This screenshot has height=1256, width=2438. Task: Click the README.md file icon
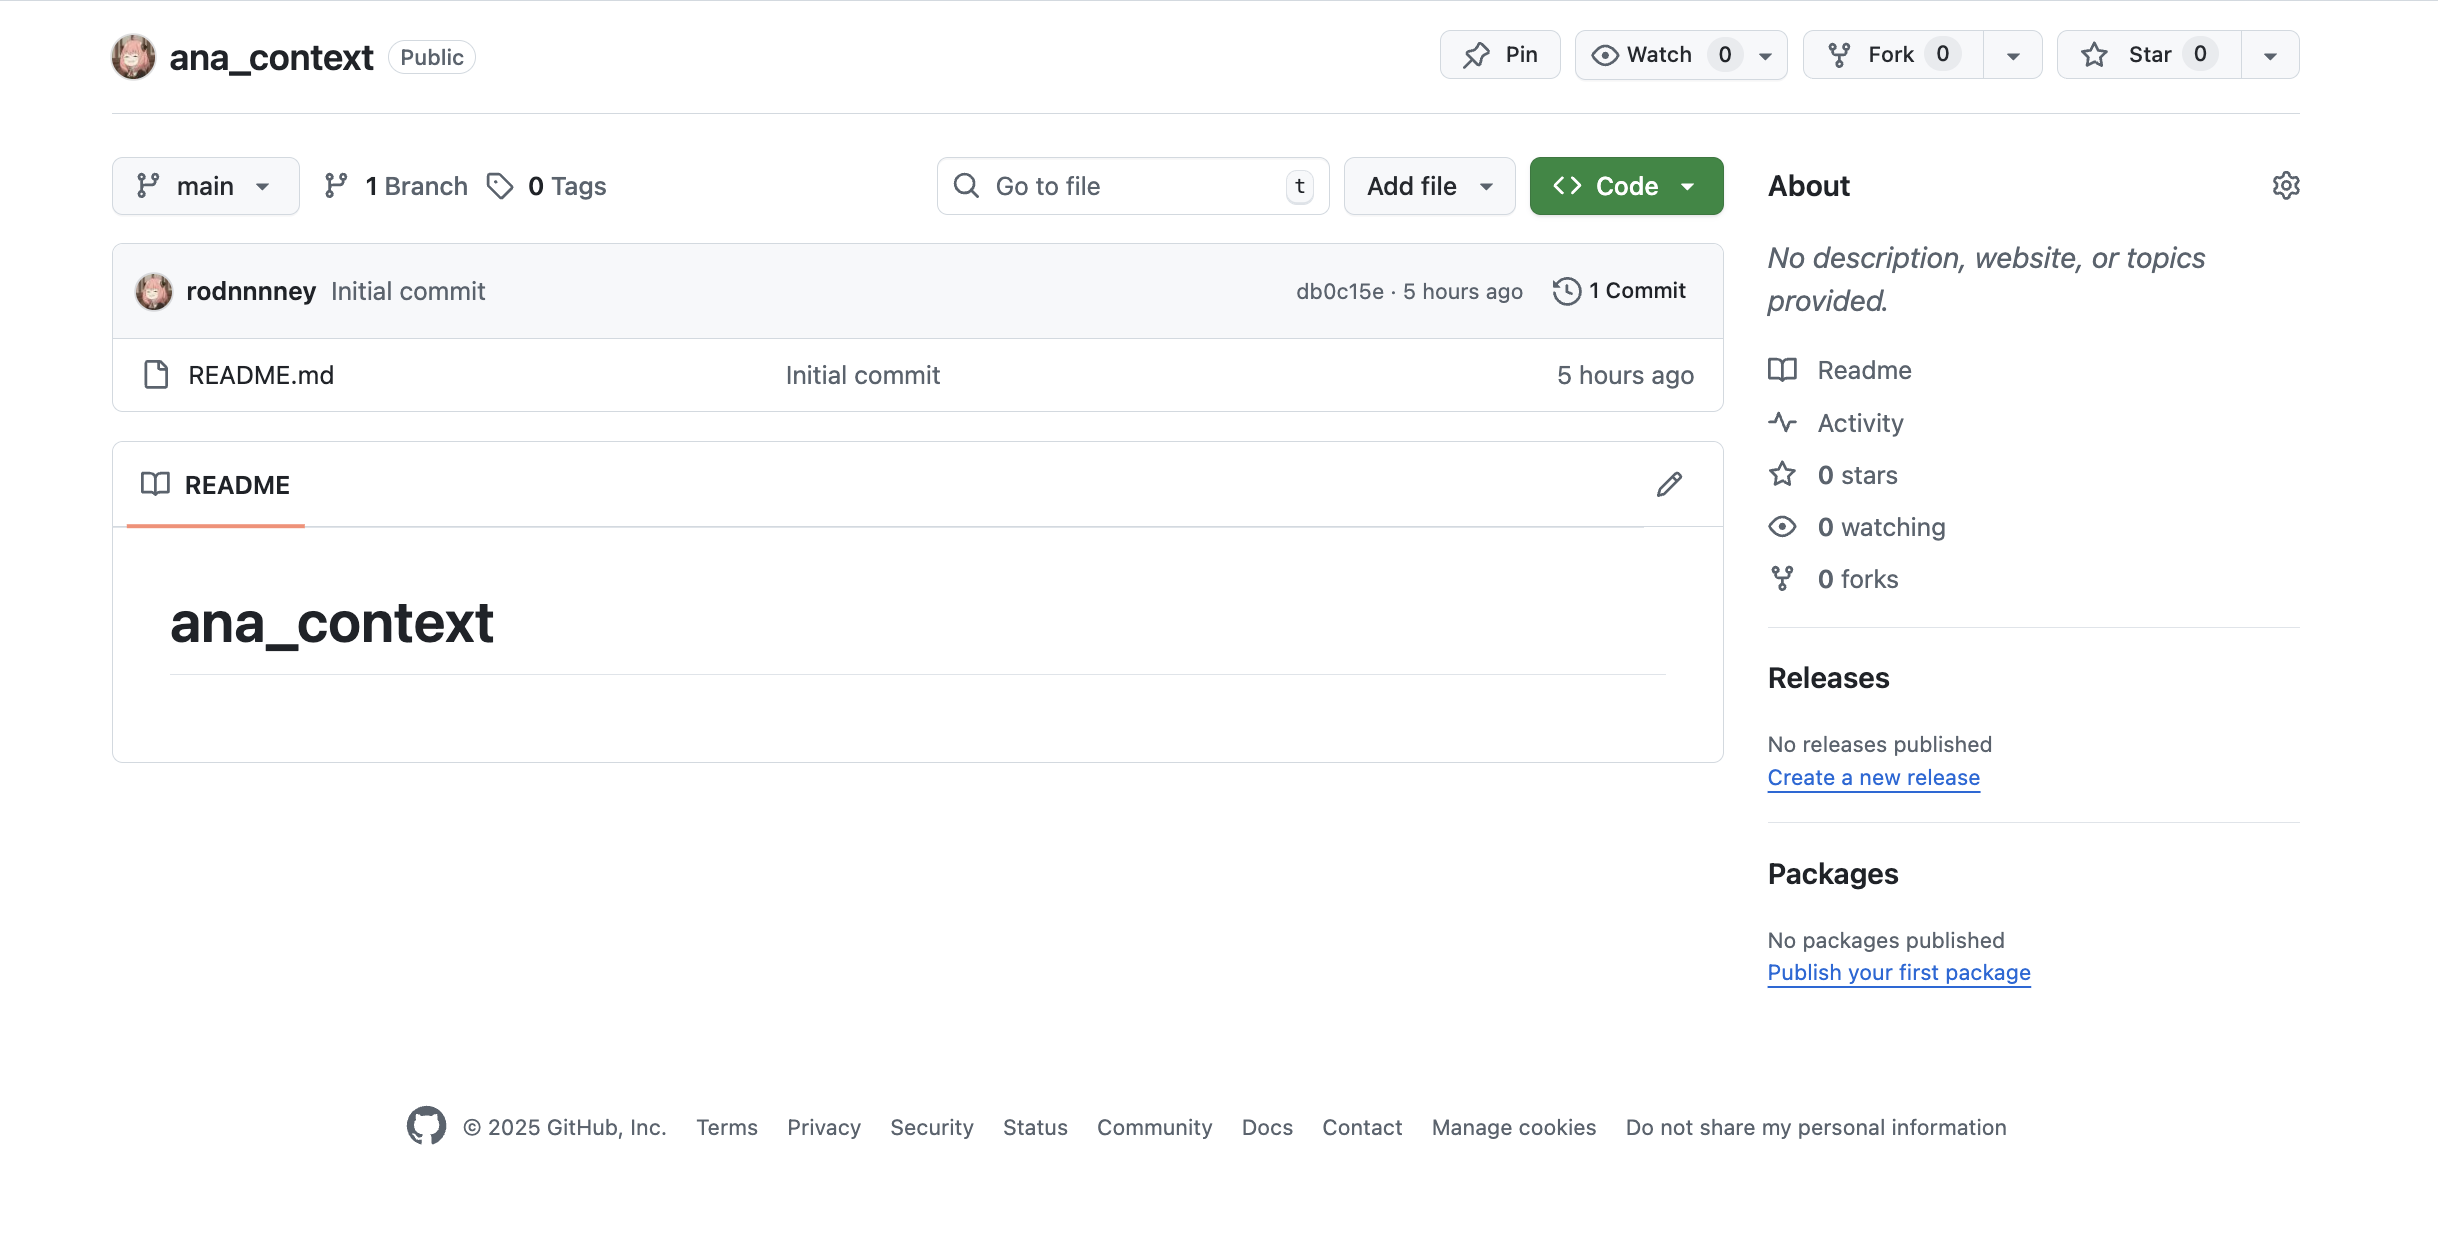[x=155, y=374]
